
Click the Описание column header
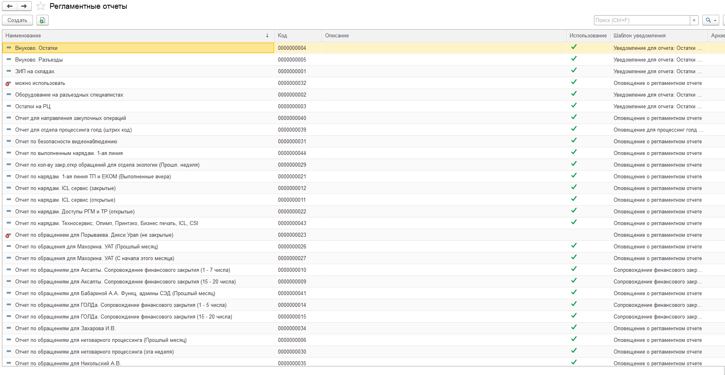444,36
